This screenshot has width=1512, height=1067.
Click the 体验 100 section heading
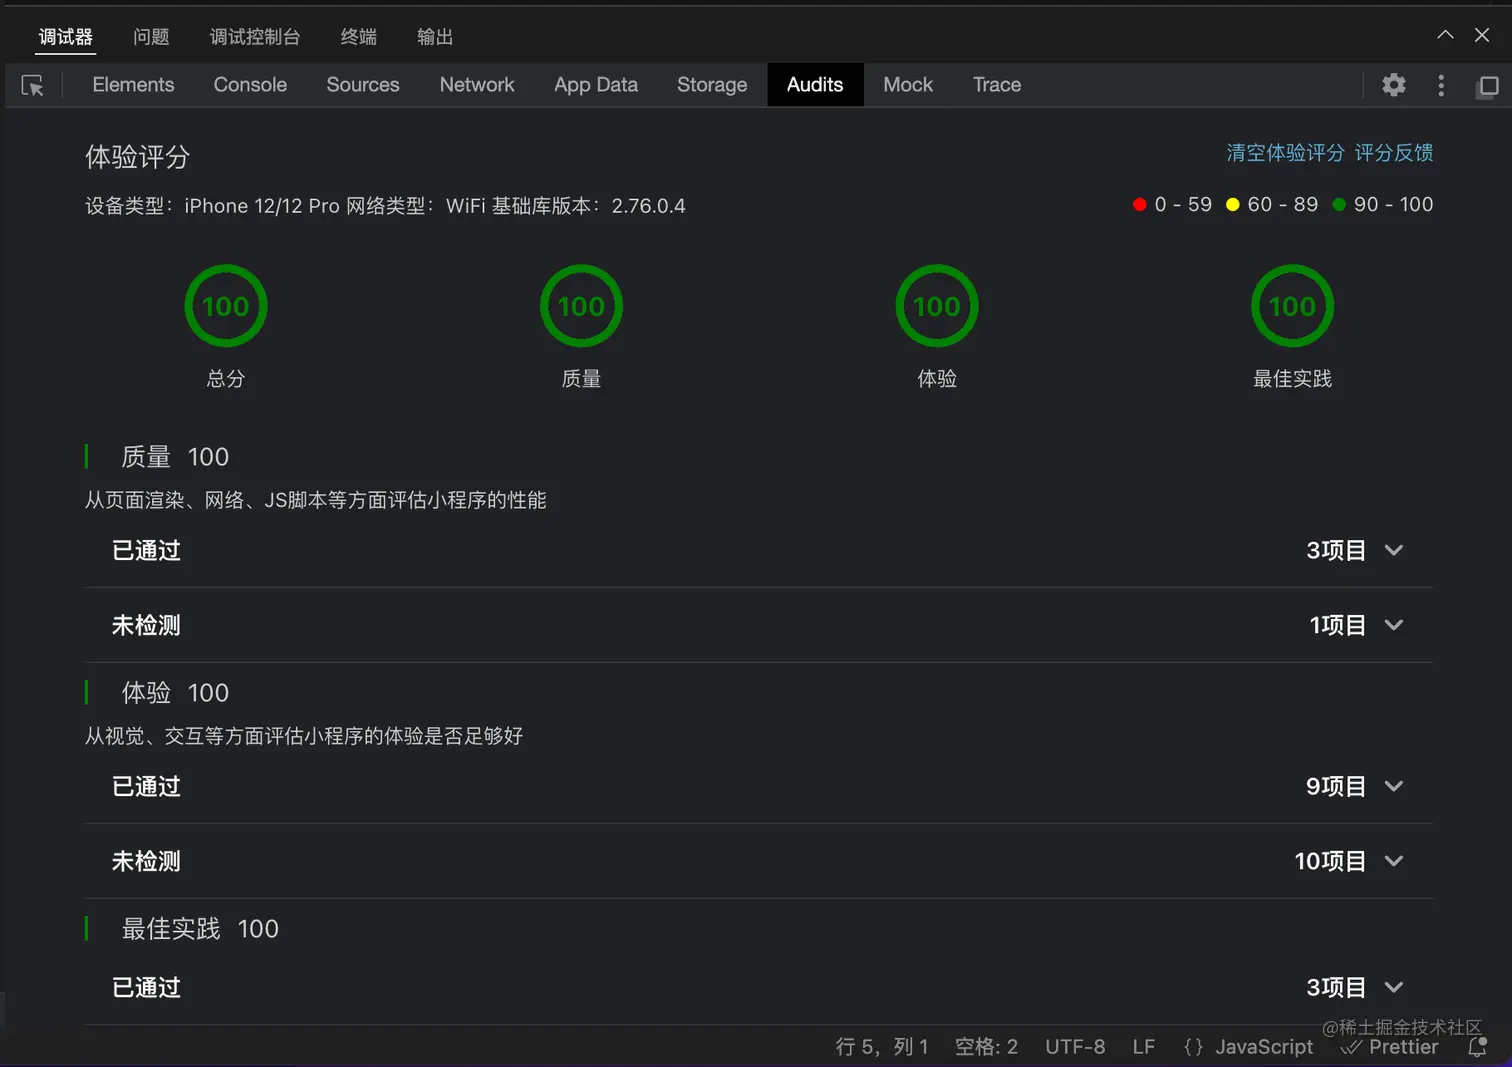pyautogui.click(x=175, y=693)
